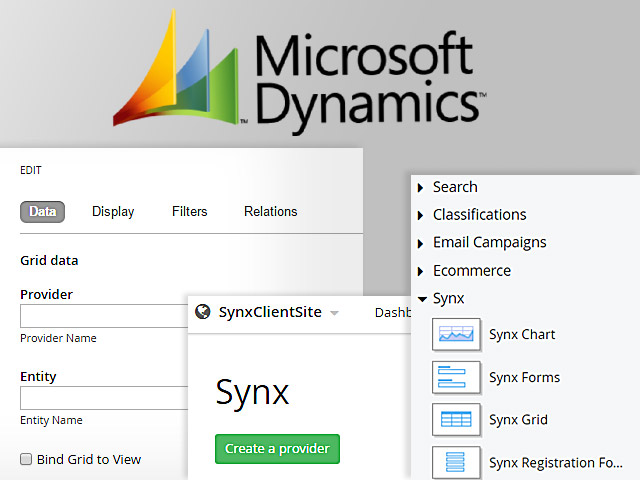Image resolution: width=640 pixels, height=480 pixels.
Task: Click the Grid data heading
Action: tap(49, 260)
